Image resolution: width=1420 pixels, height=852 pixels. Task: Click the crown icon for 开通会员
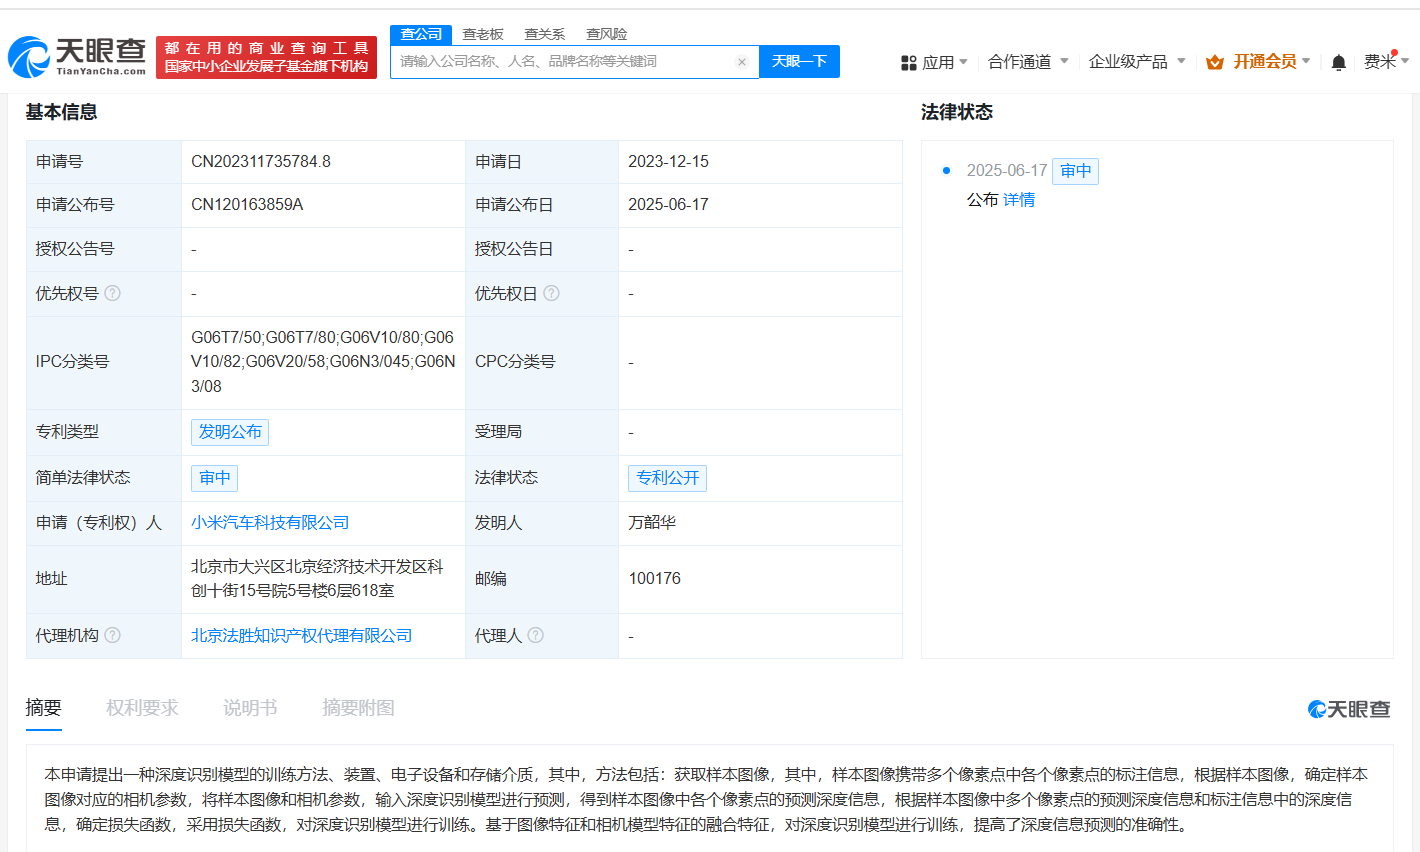pyautogui.click(x=1215, y=62)
